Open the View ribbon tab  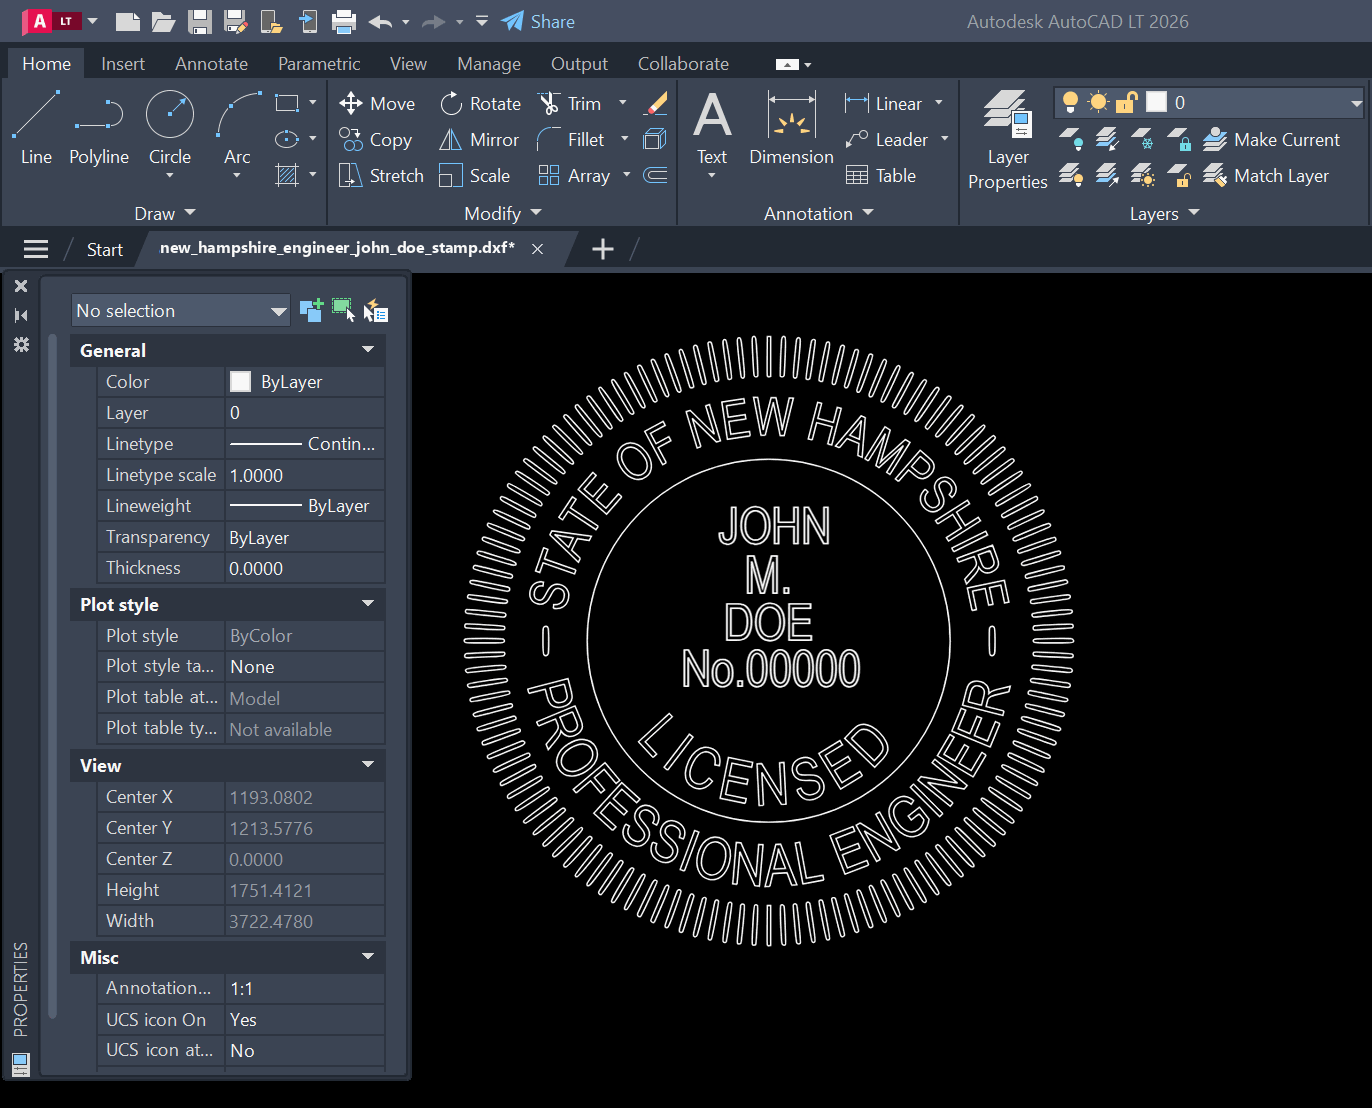[408, 63]
